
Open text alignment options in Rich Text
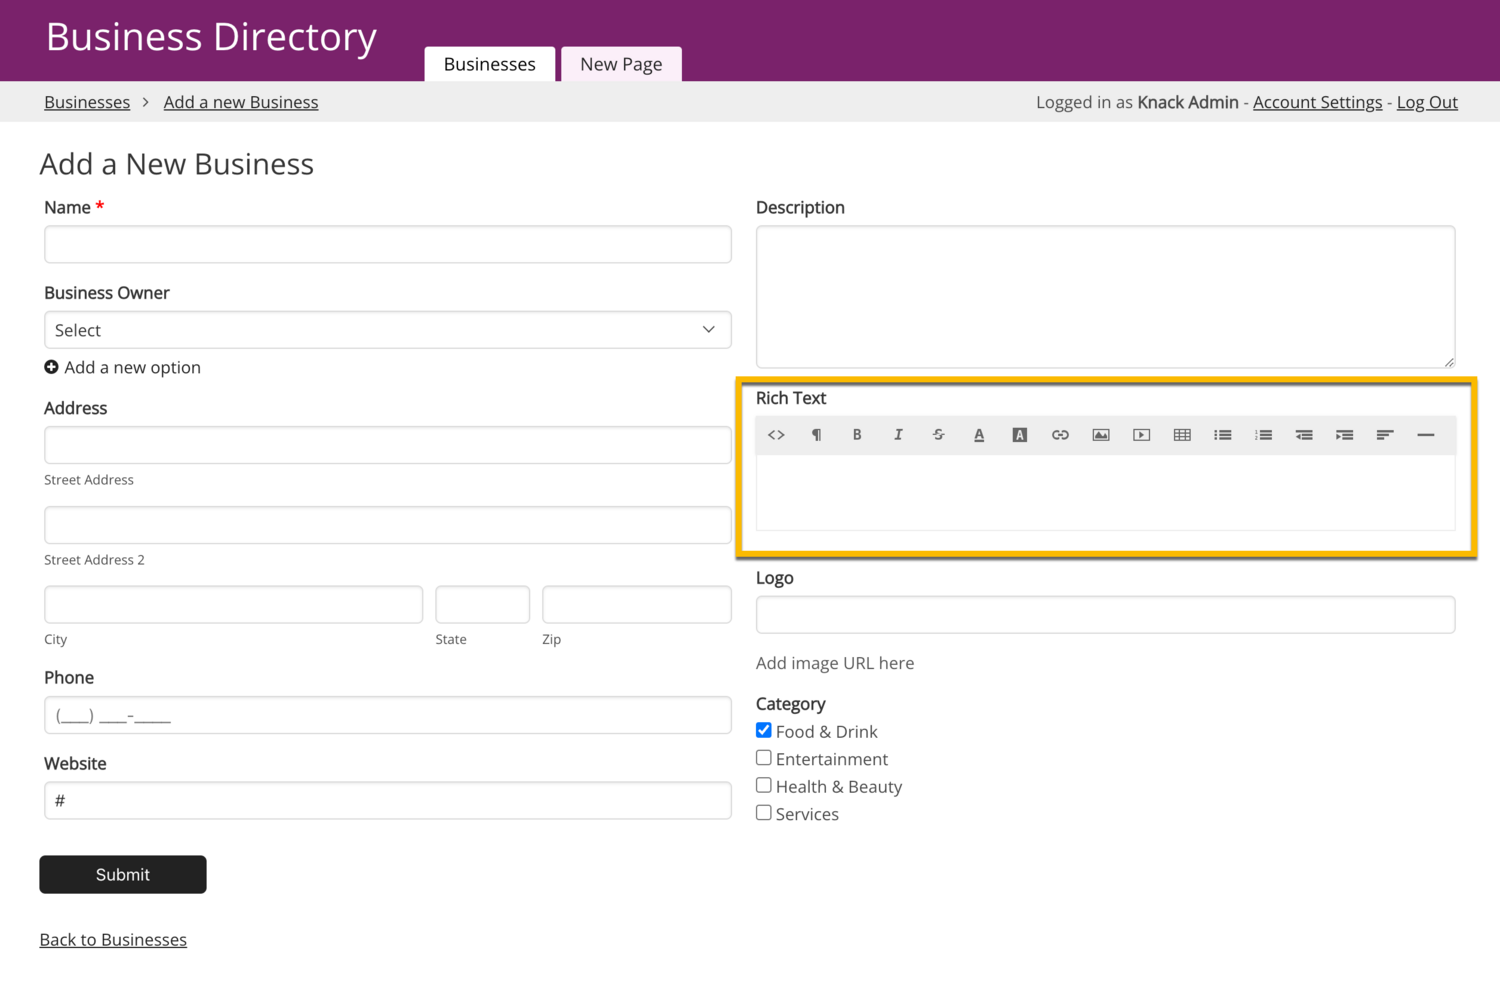point(1385,435)
